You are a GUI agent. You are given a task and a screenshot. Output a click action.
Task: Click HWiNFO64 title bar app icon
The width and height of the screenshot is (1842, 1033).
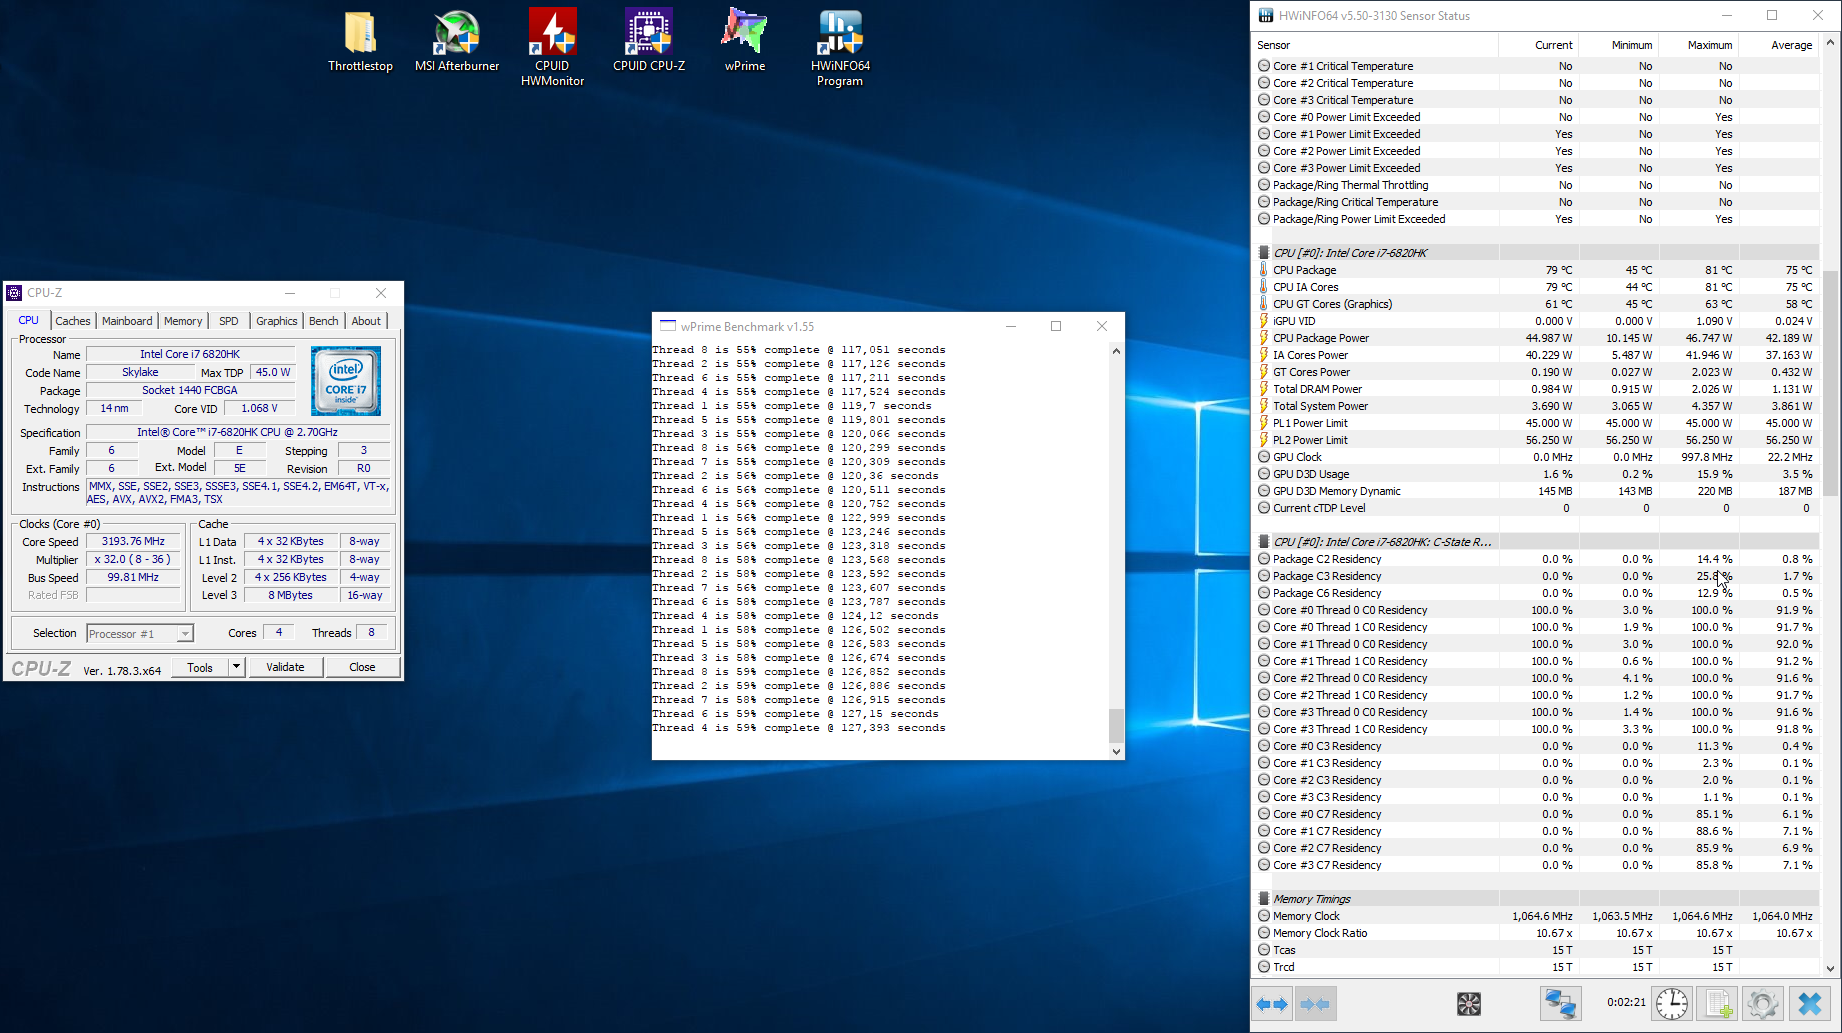1266,15
